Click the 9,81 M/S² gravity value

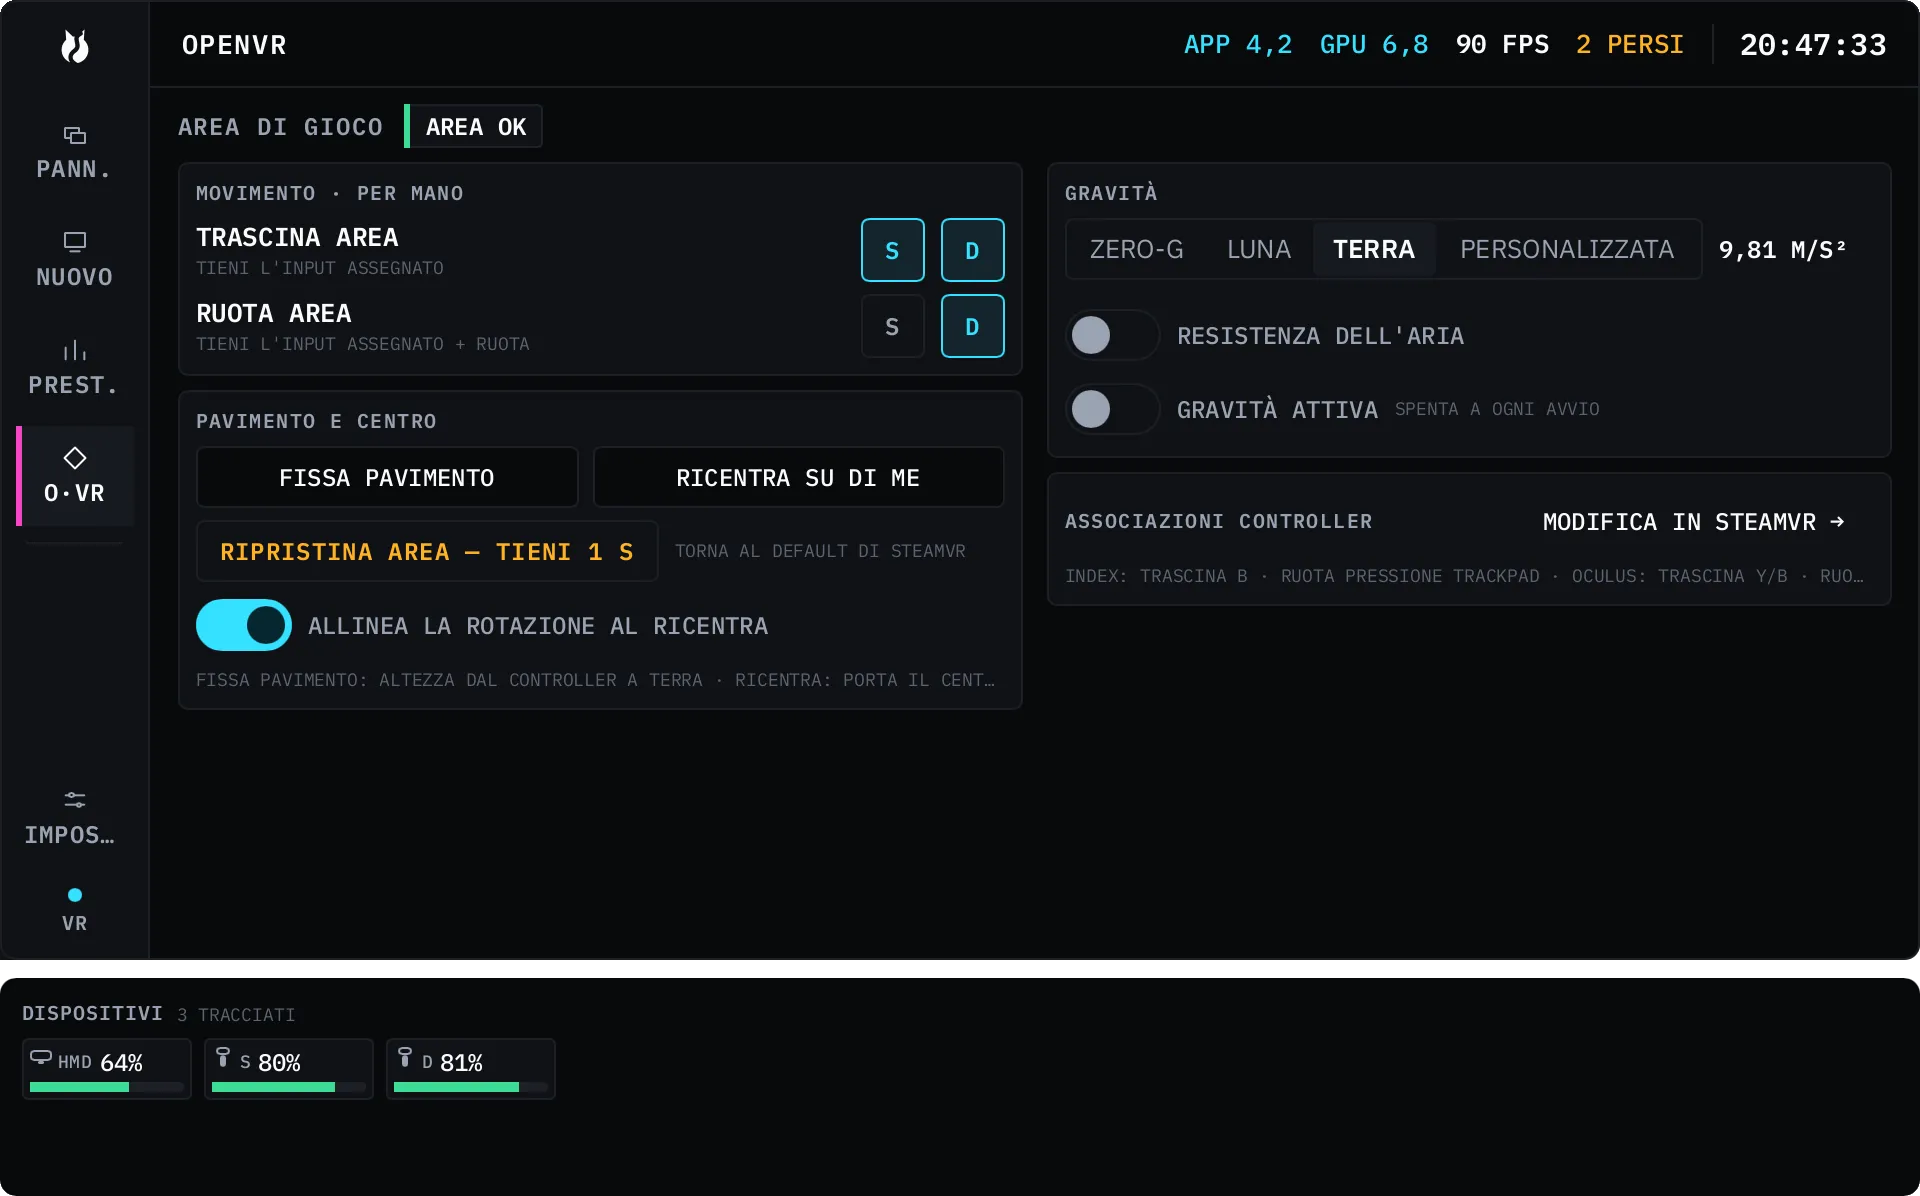[x=1782, y=250]
